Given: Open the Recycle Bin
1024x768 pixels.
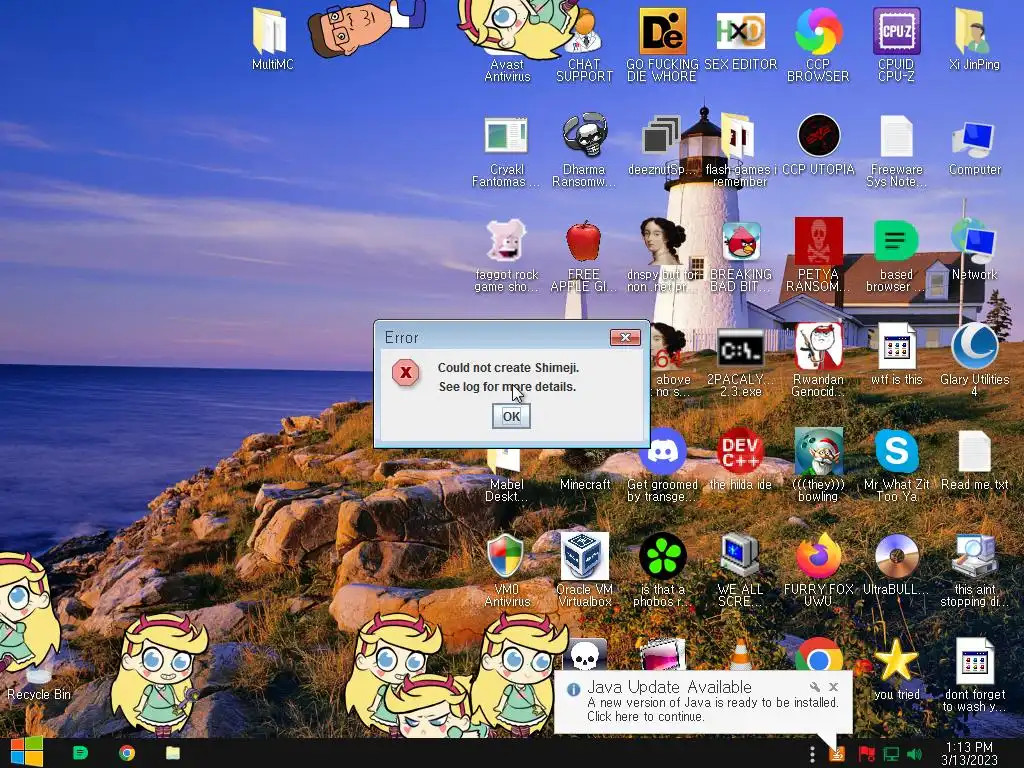Looking at the screenshot, I should (x=39, y=684).
